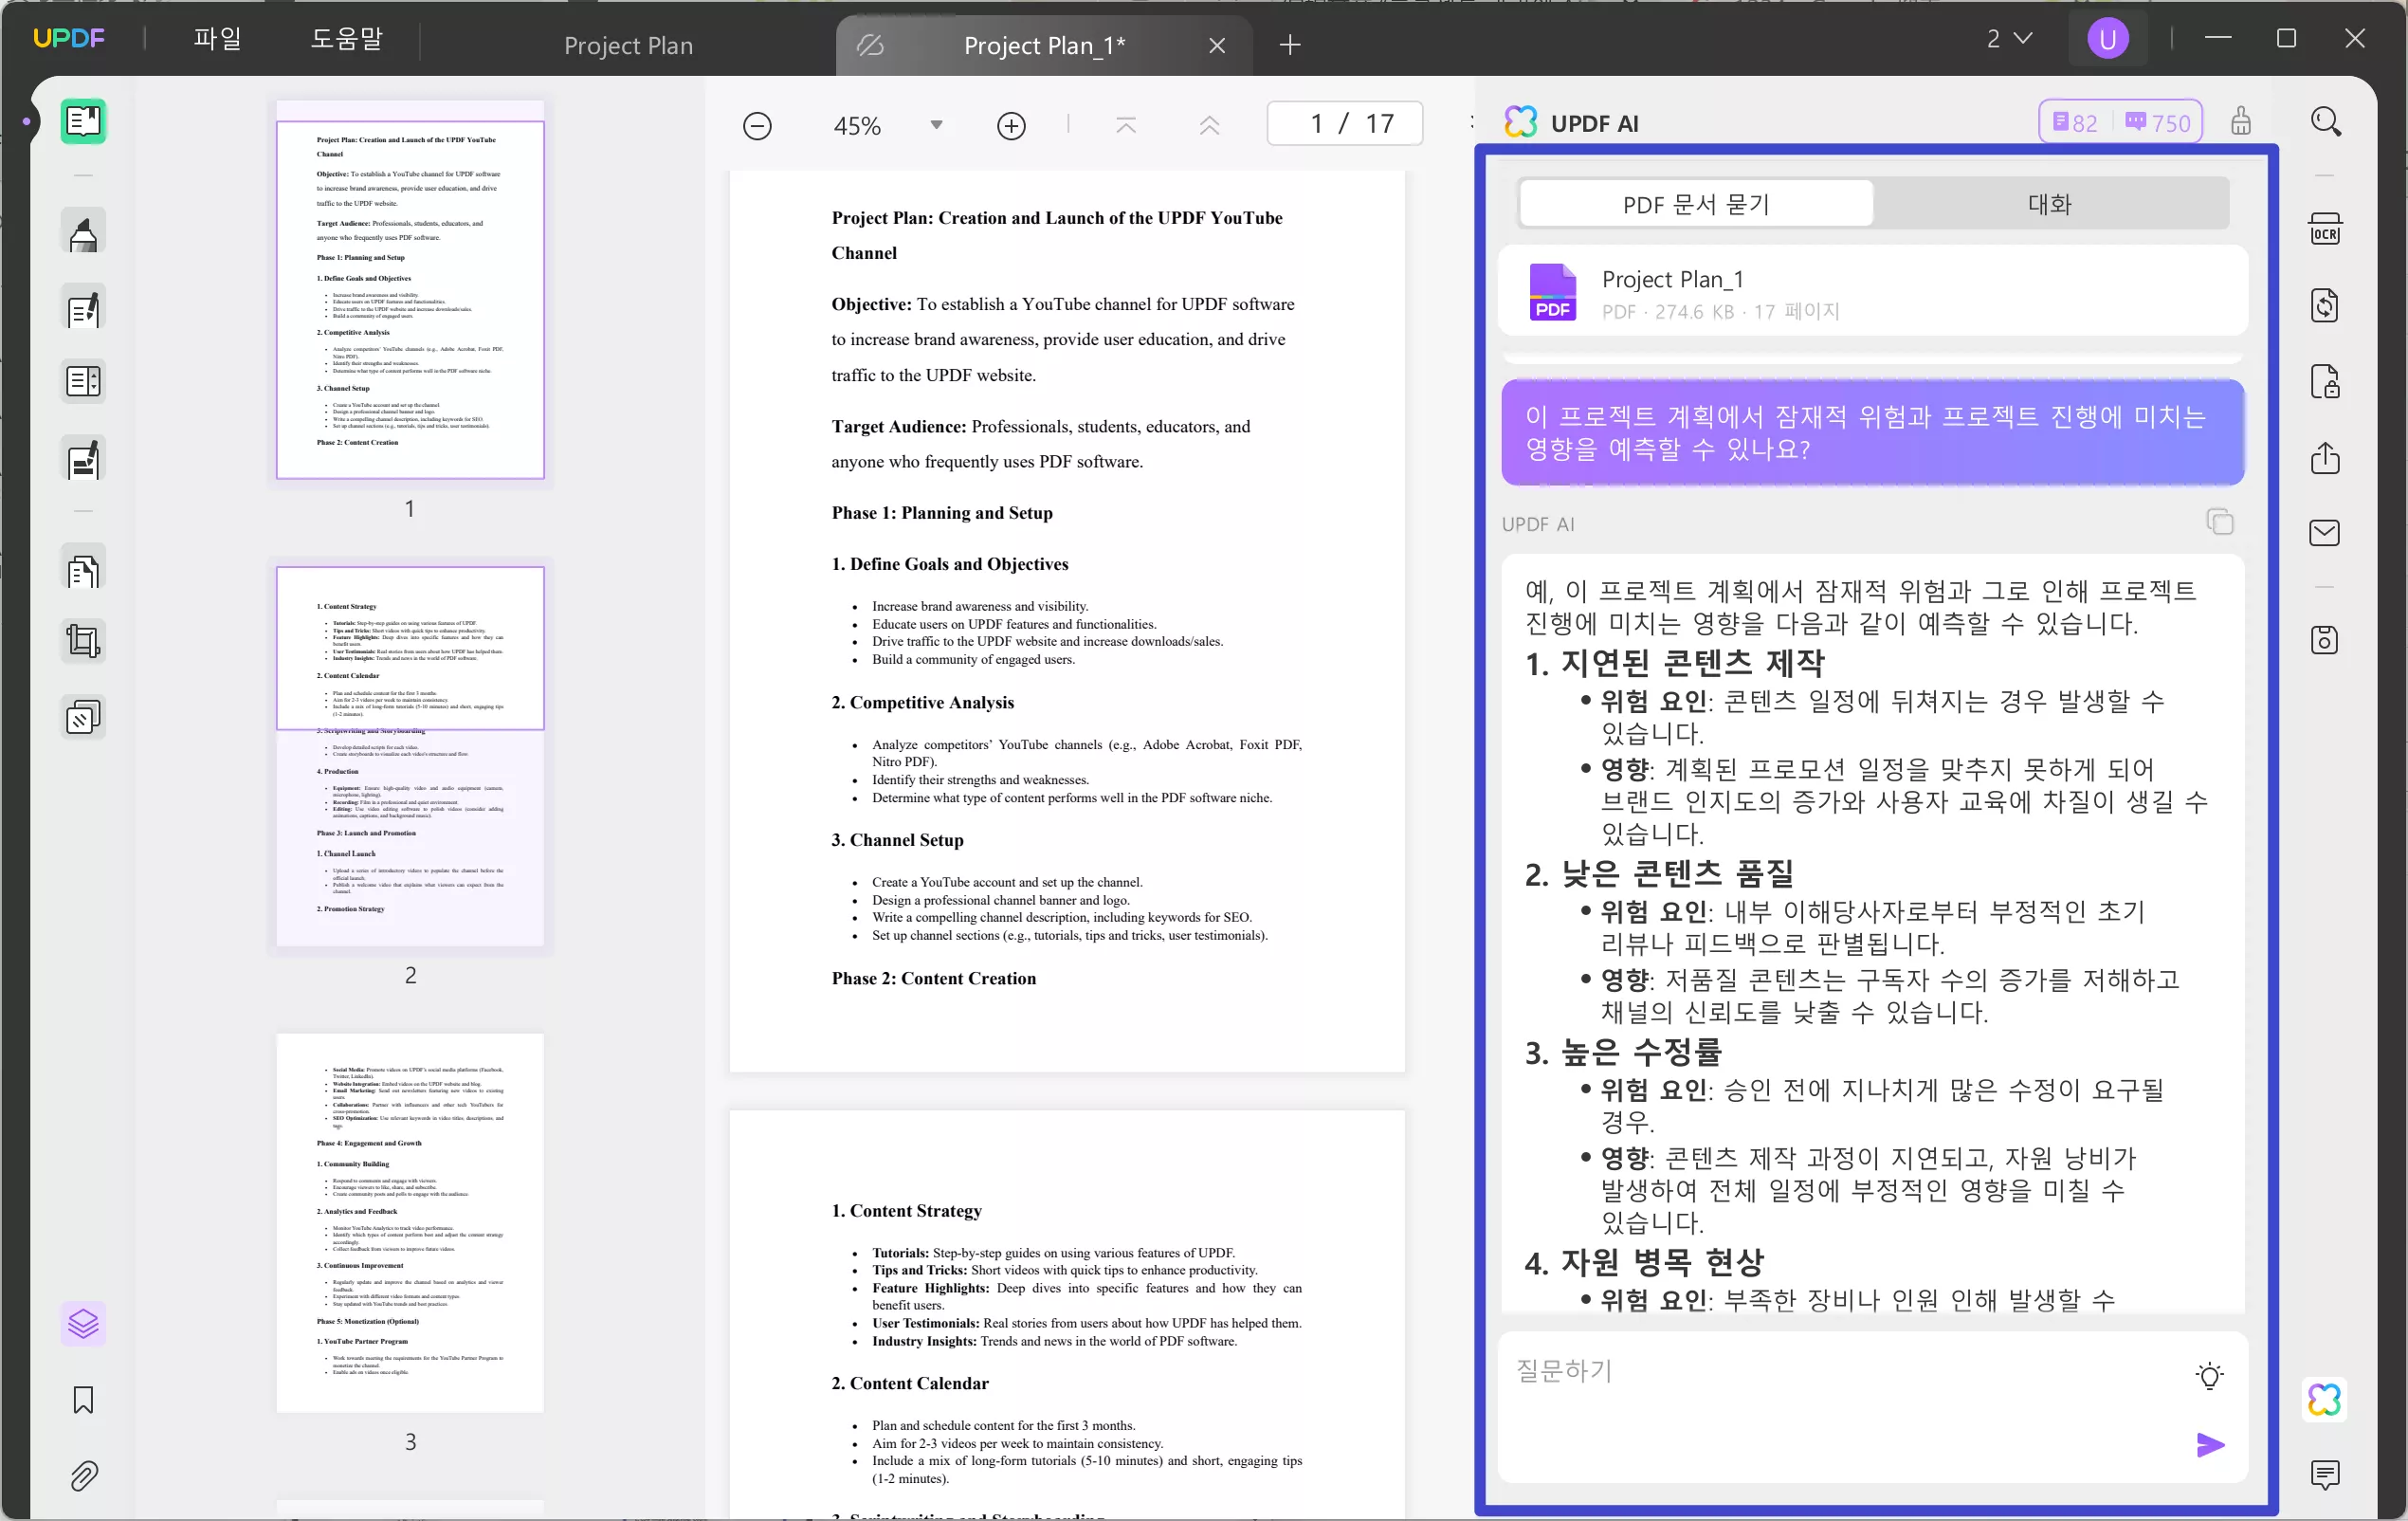Image resolution: width=2408 pixels, height=1521 pixels.
Task: Open Reader mode in left sidebar
Action: tap(83, 122)
